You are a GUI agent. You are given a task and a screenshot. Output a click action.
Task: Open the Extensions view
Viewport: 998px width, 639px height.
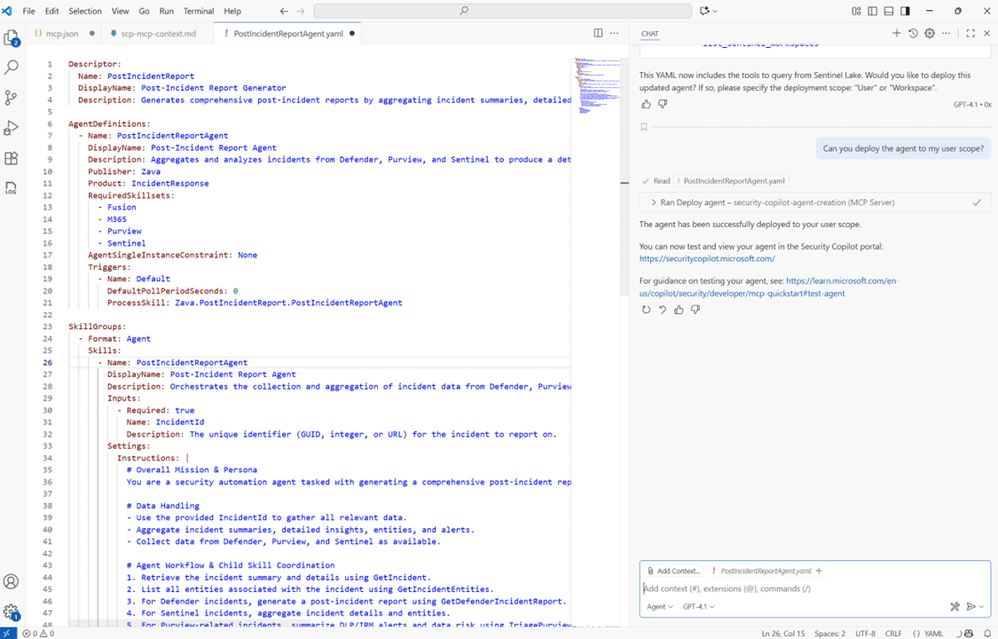[x=11, y=158]
